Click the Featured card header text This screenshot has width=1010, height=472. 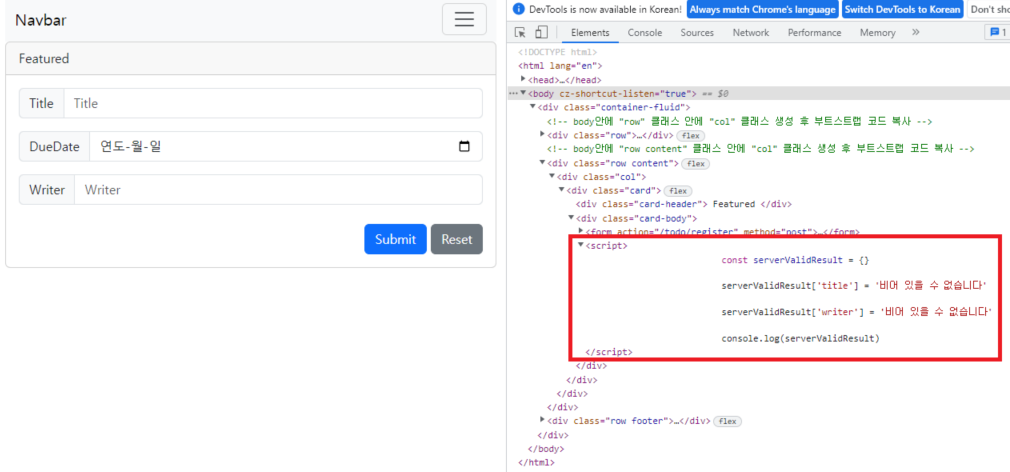[x=44, y=59]
